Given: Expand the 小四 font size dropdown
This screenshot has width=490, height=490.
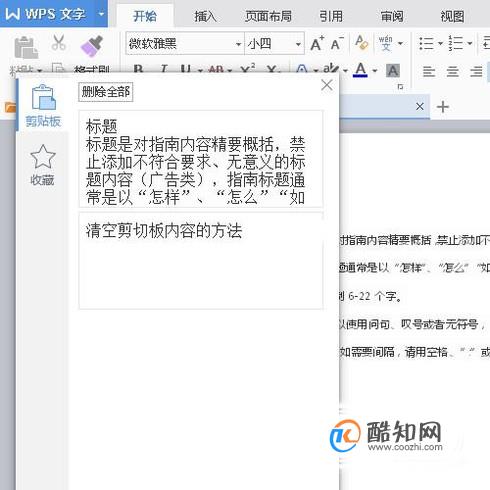Looking at the screenshot, I should tap(298, 44).
